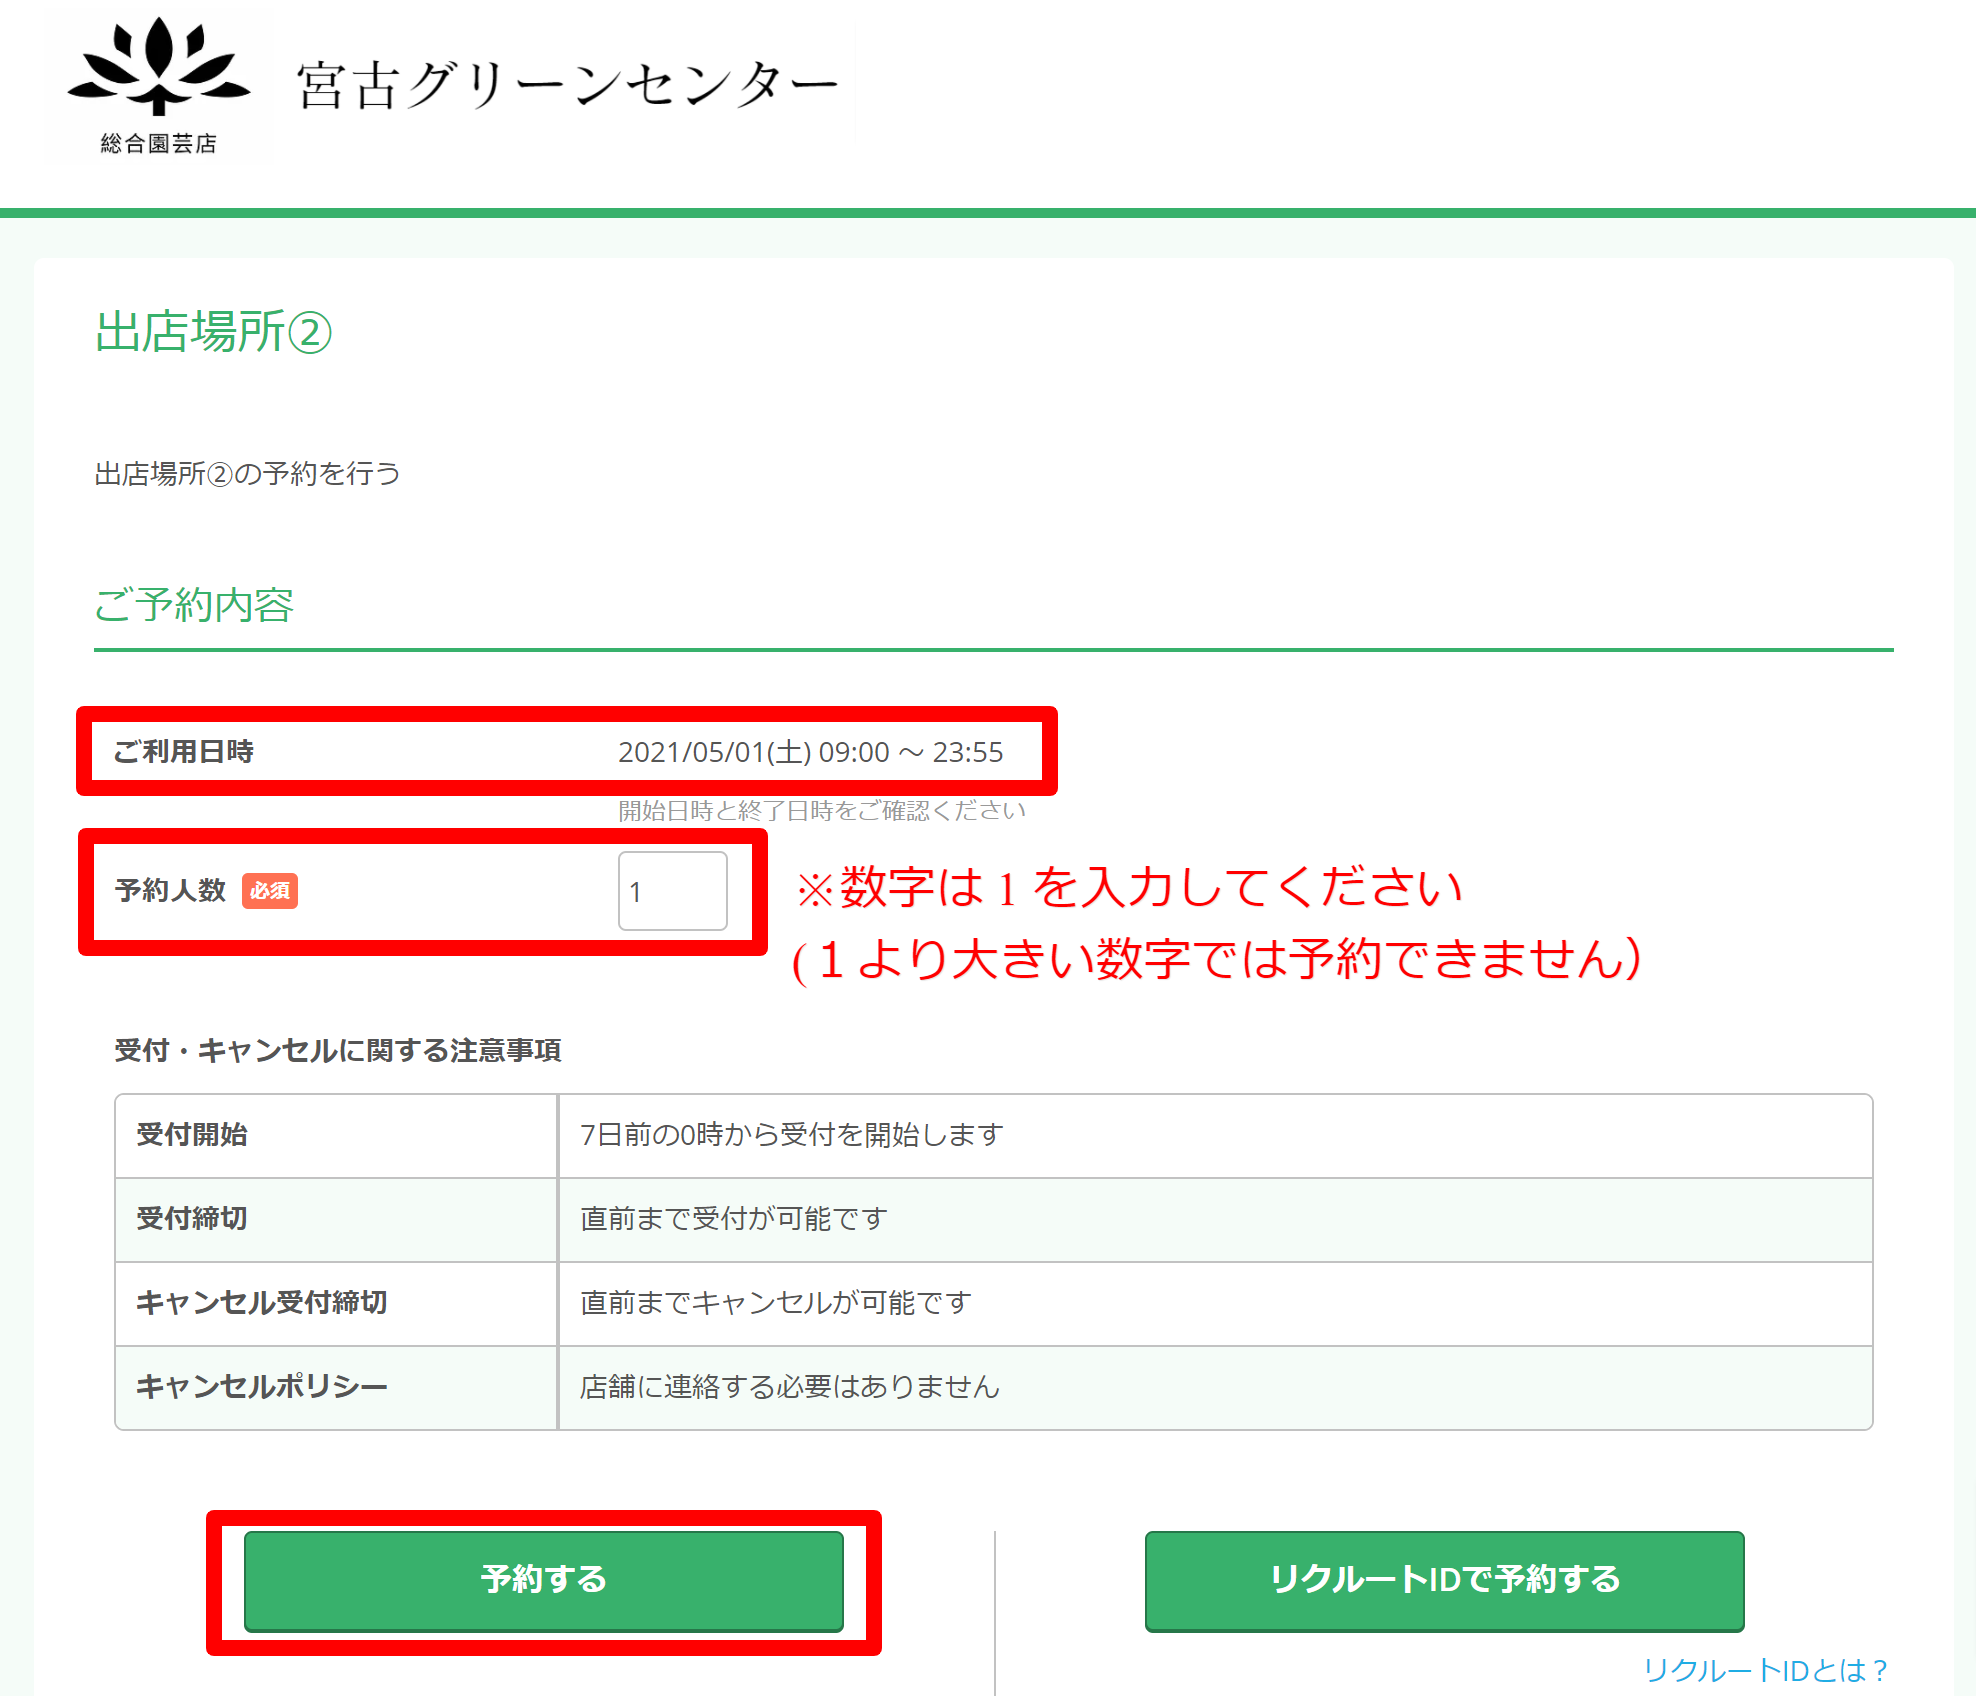Click the キャンセルポリシー row header
This screenshot has width=1976, height=1696.
262,1387
